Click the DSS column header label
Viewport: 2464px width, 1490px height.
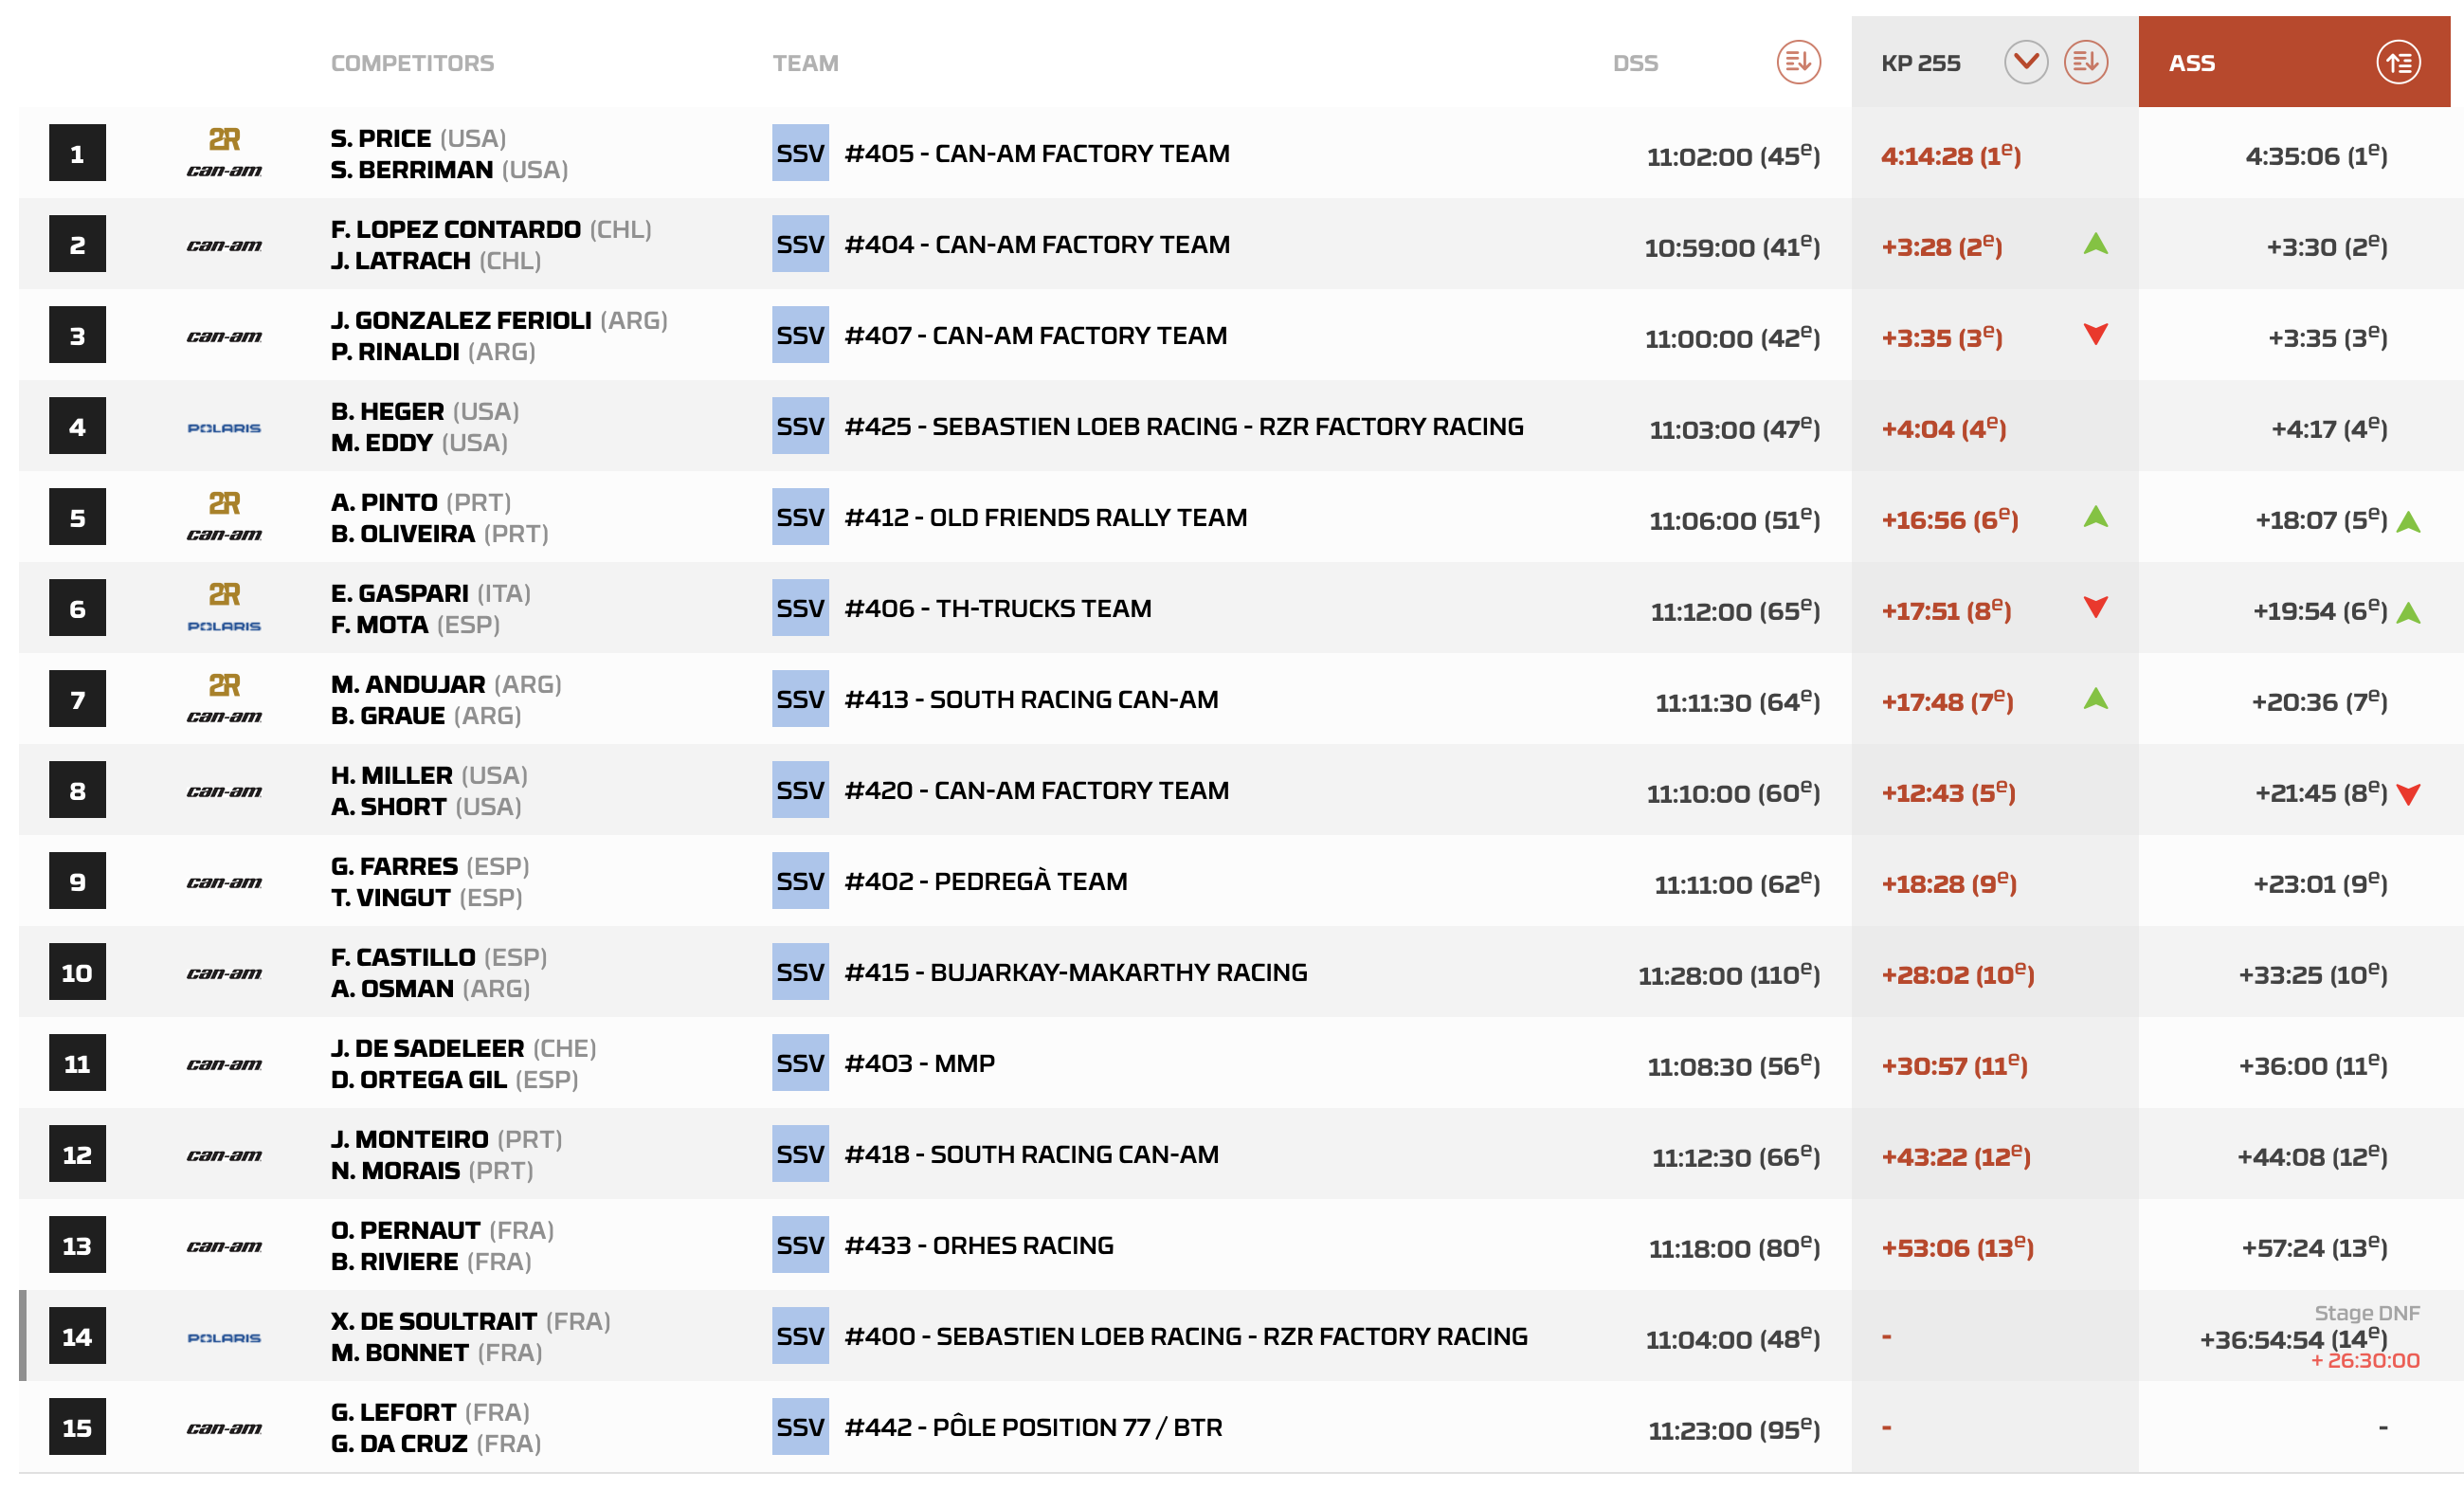coord(1635,63)
